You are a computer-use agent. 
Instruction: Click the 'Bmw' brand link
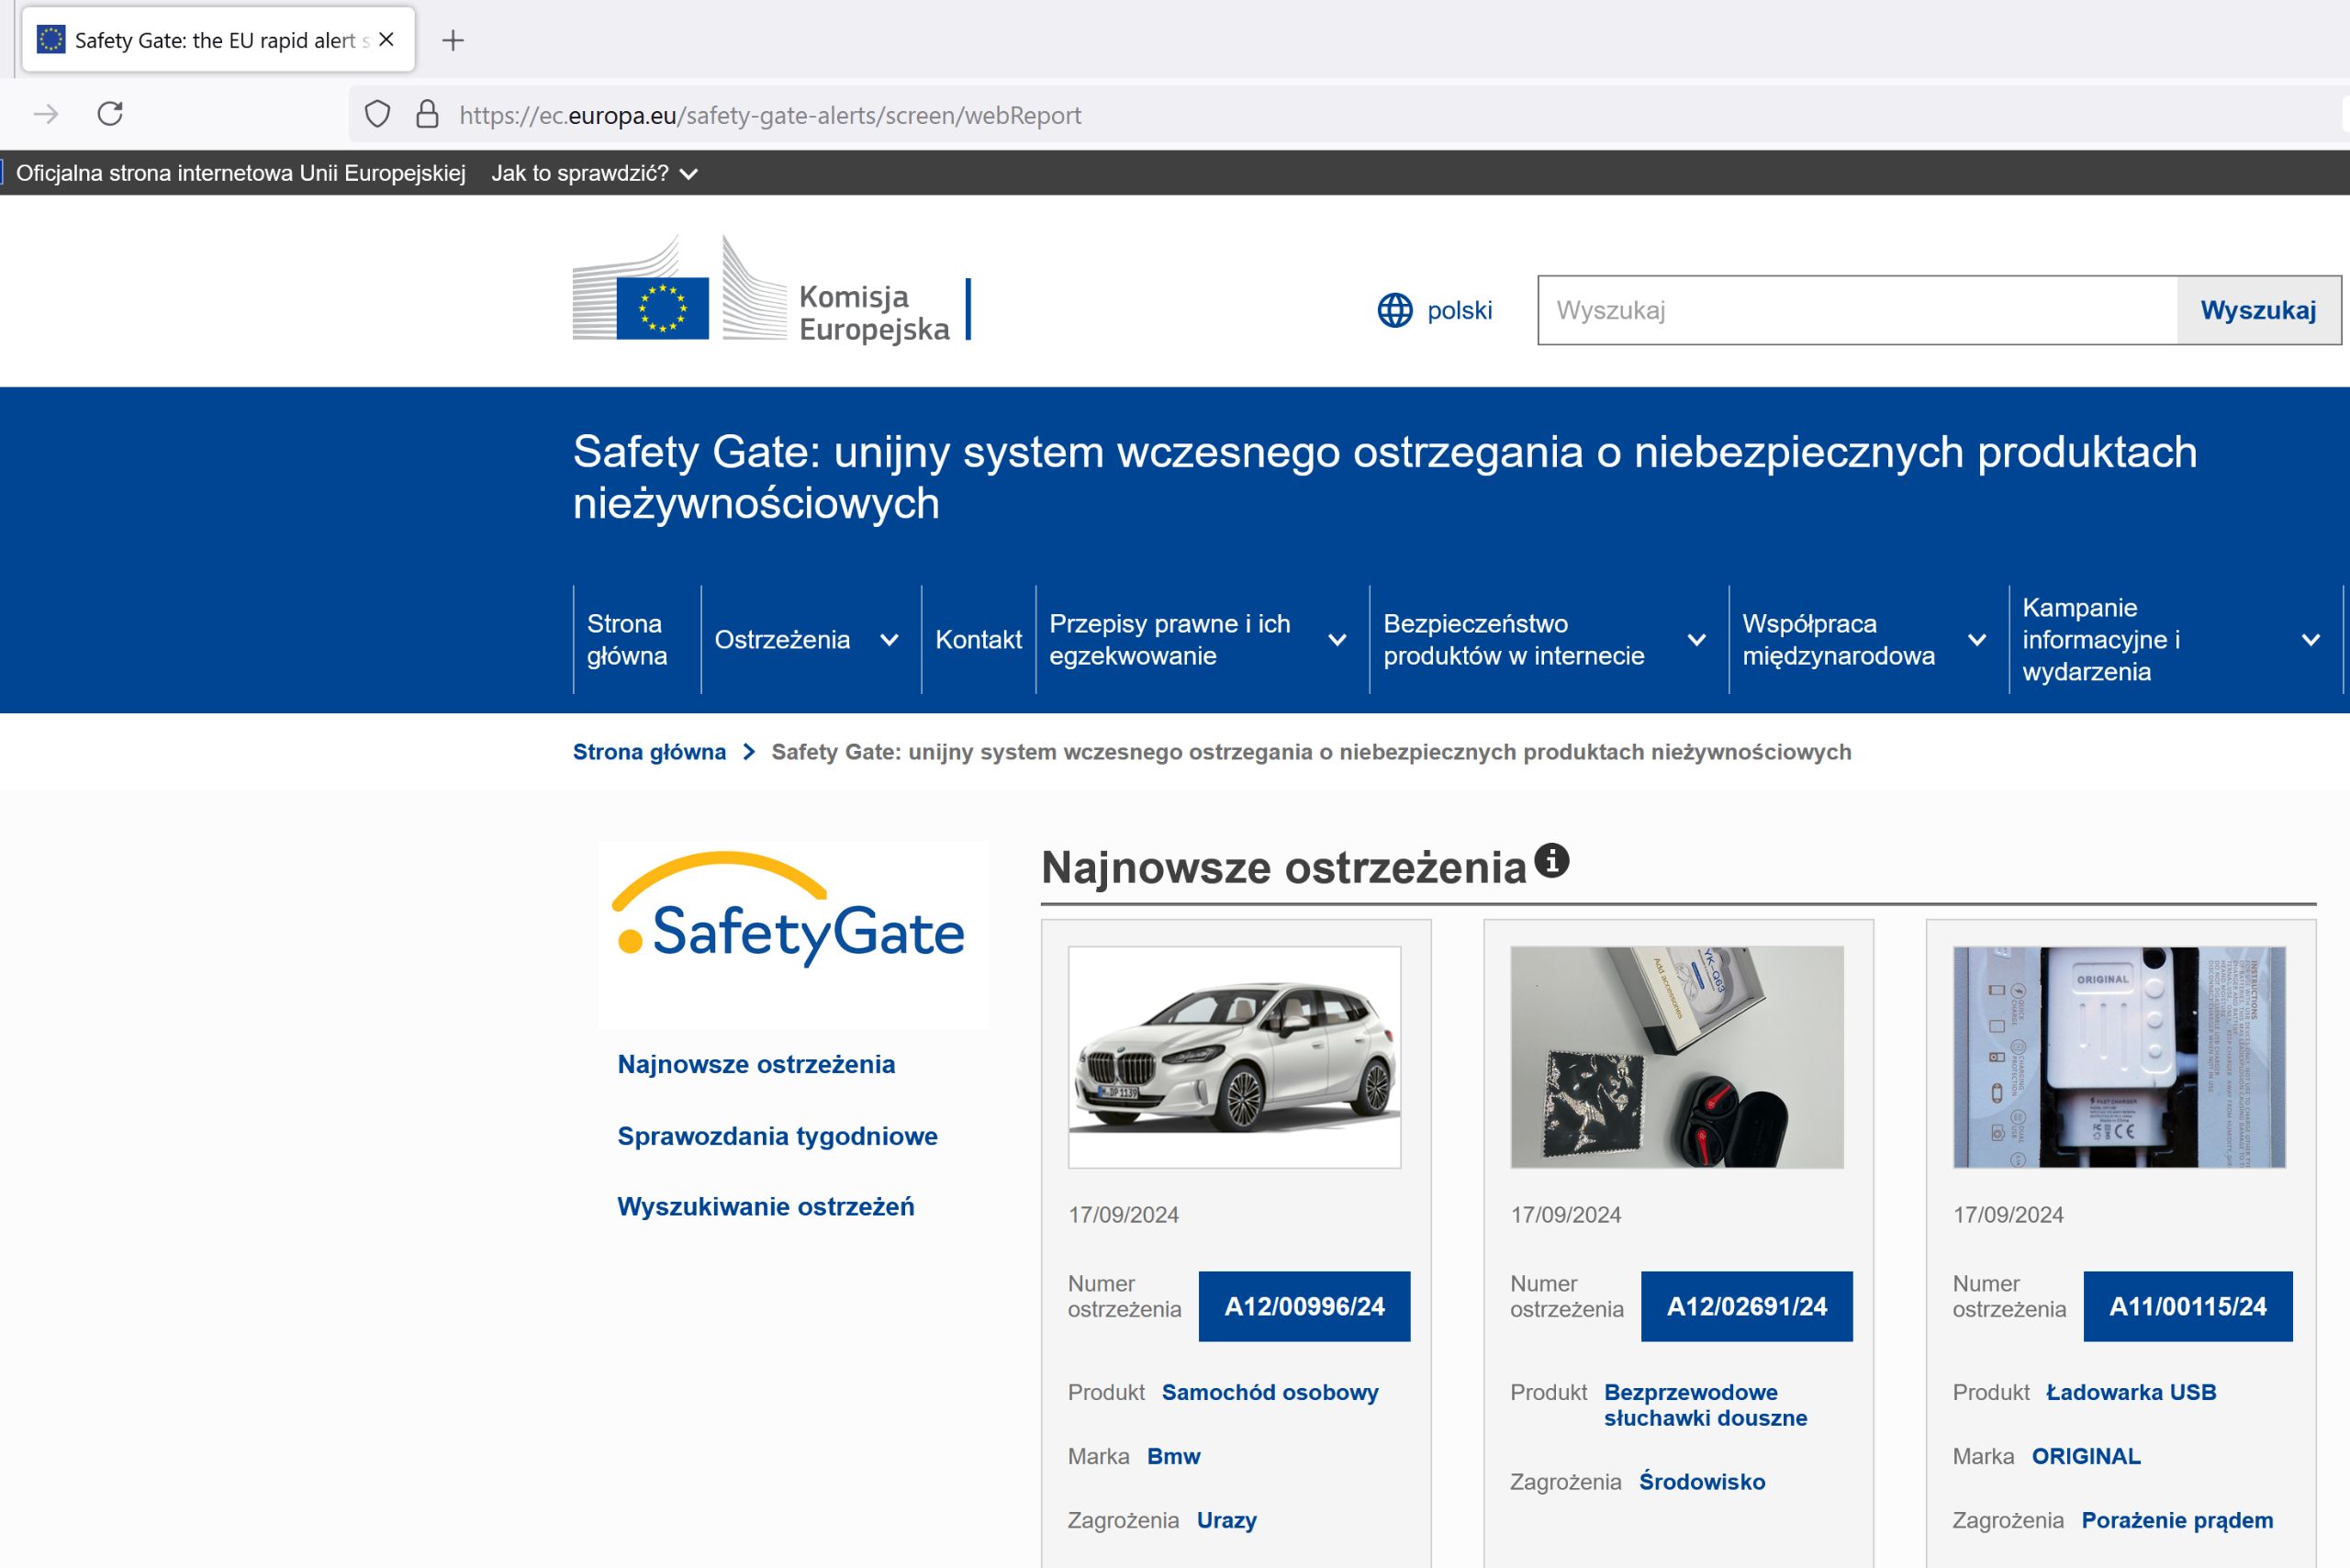tap(1173, 1456)
